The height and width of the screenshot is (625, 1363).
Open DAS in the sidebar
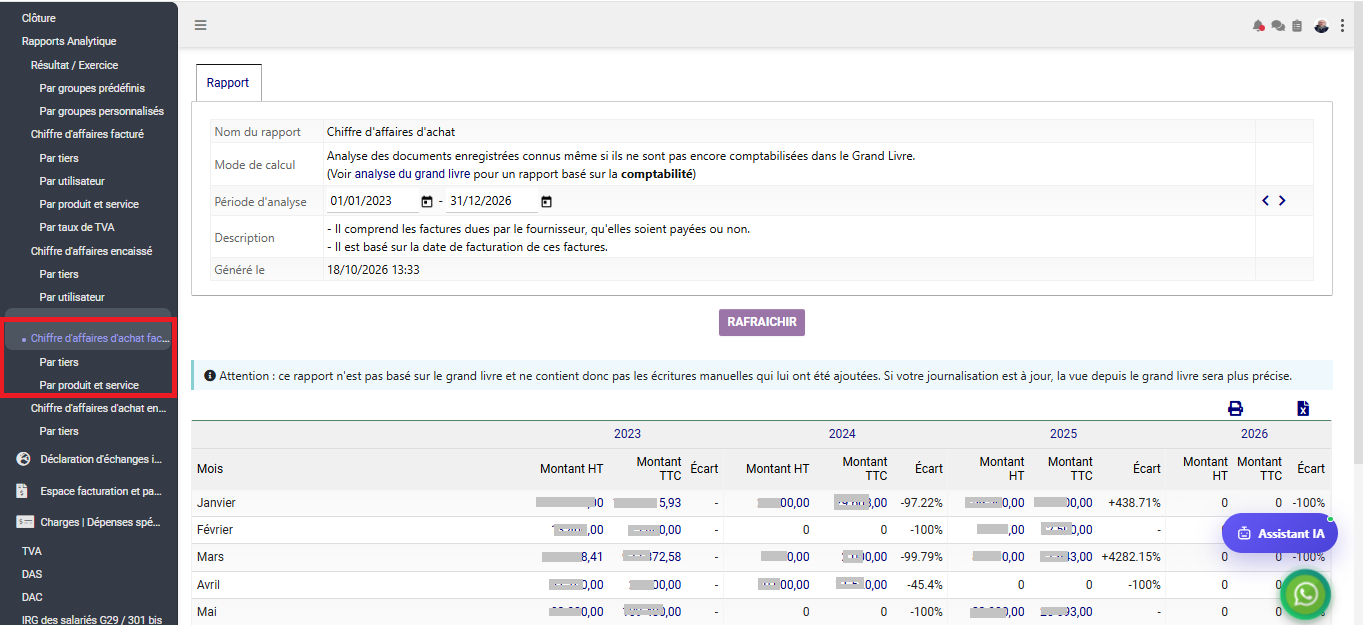coord(32,574)
